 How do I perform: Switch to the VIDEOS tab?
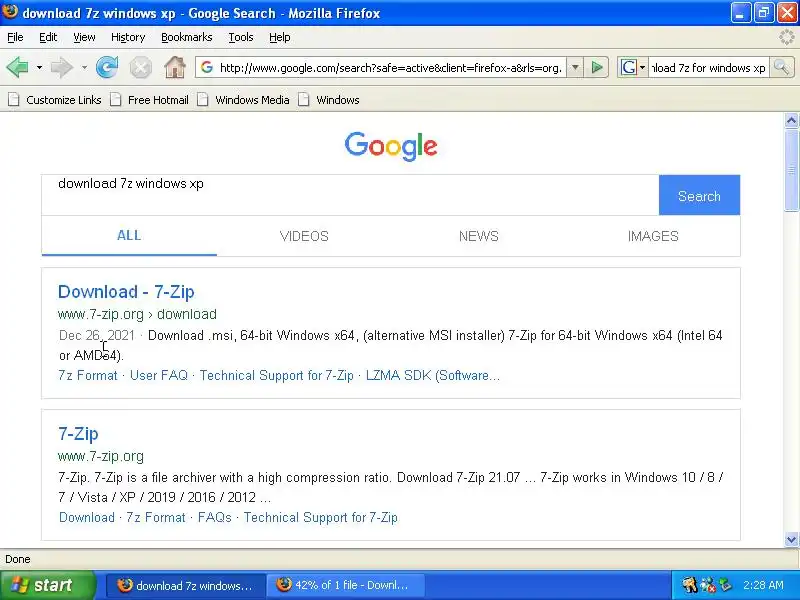[304, 236]
